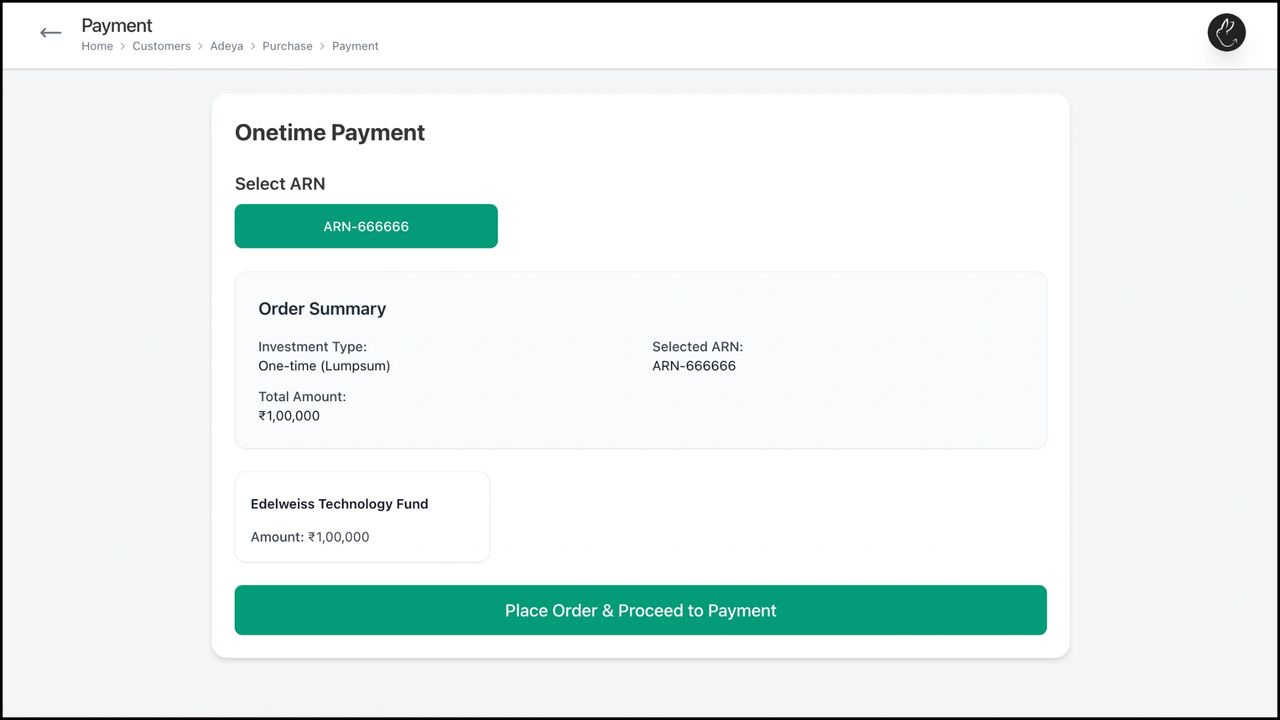The image size is (1280, 720).
Task: Go to Home in the breadcrumb
Action: [x=97, y=46]
